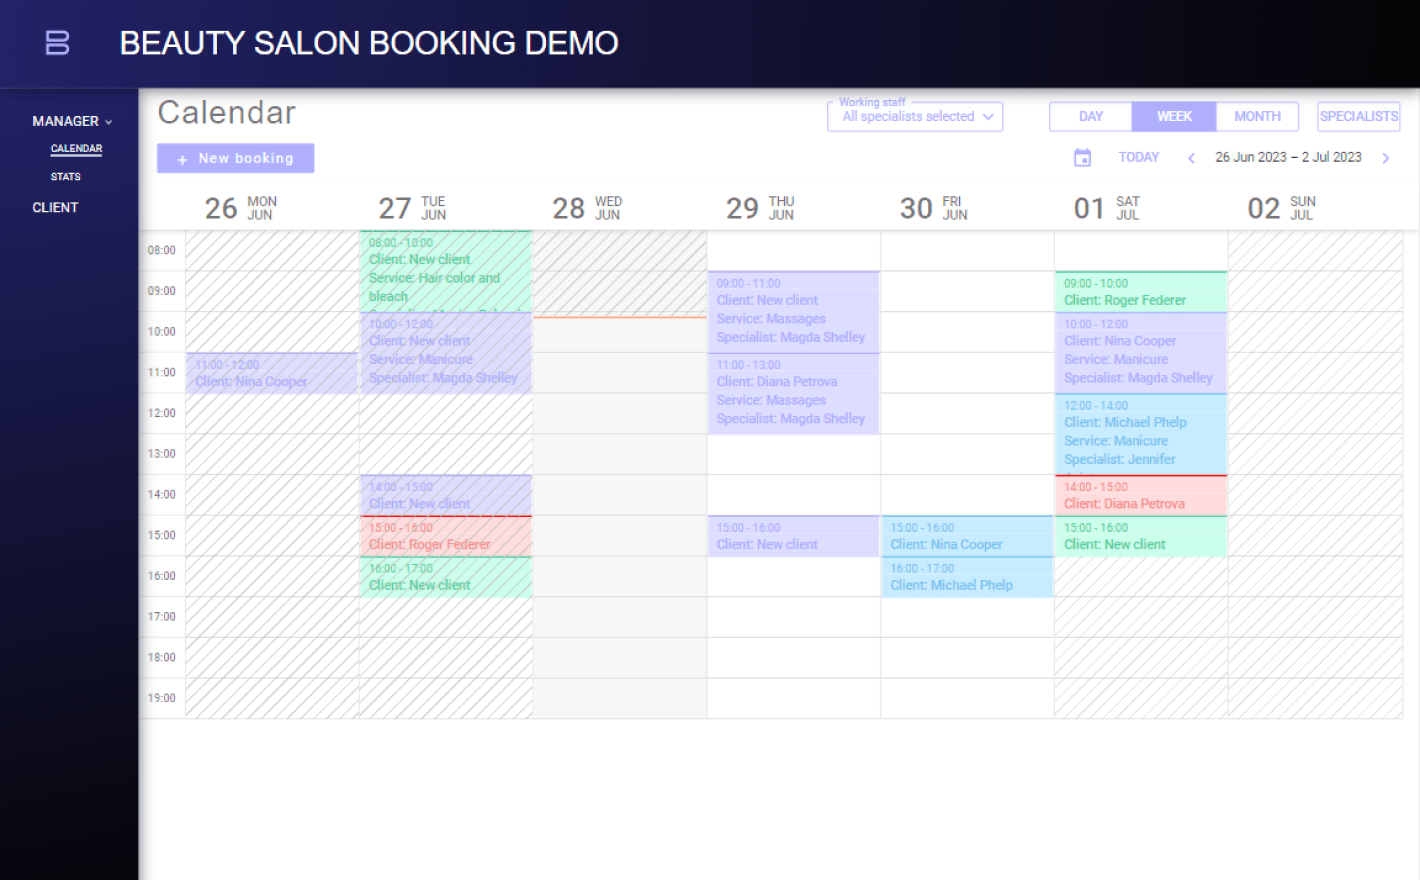Click the TODAY button

[x=1138, y=157]
